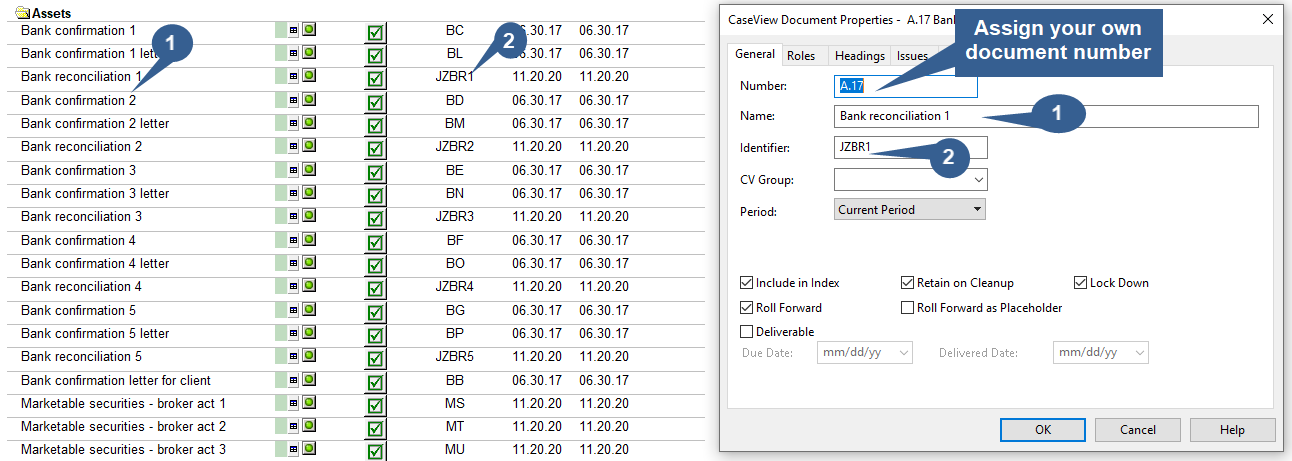The height and width of the screenshot is (461, 1292).
Task: Click the document icon for Bank reconciliation 4
Action: coord(294,286)
